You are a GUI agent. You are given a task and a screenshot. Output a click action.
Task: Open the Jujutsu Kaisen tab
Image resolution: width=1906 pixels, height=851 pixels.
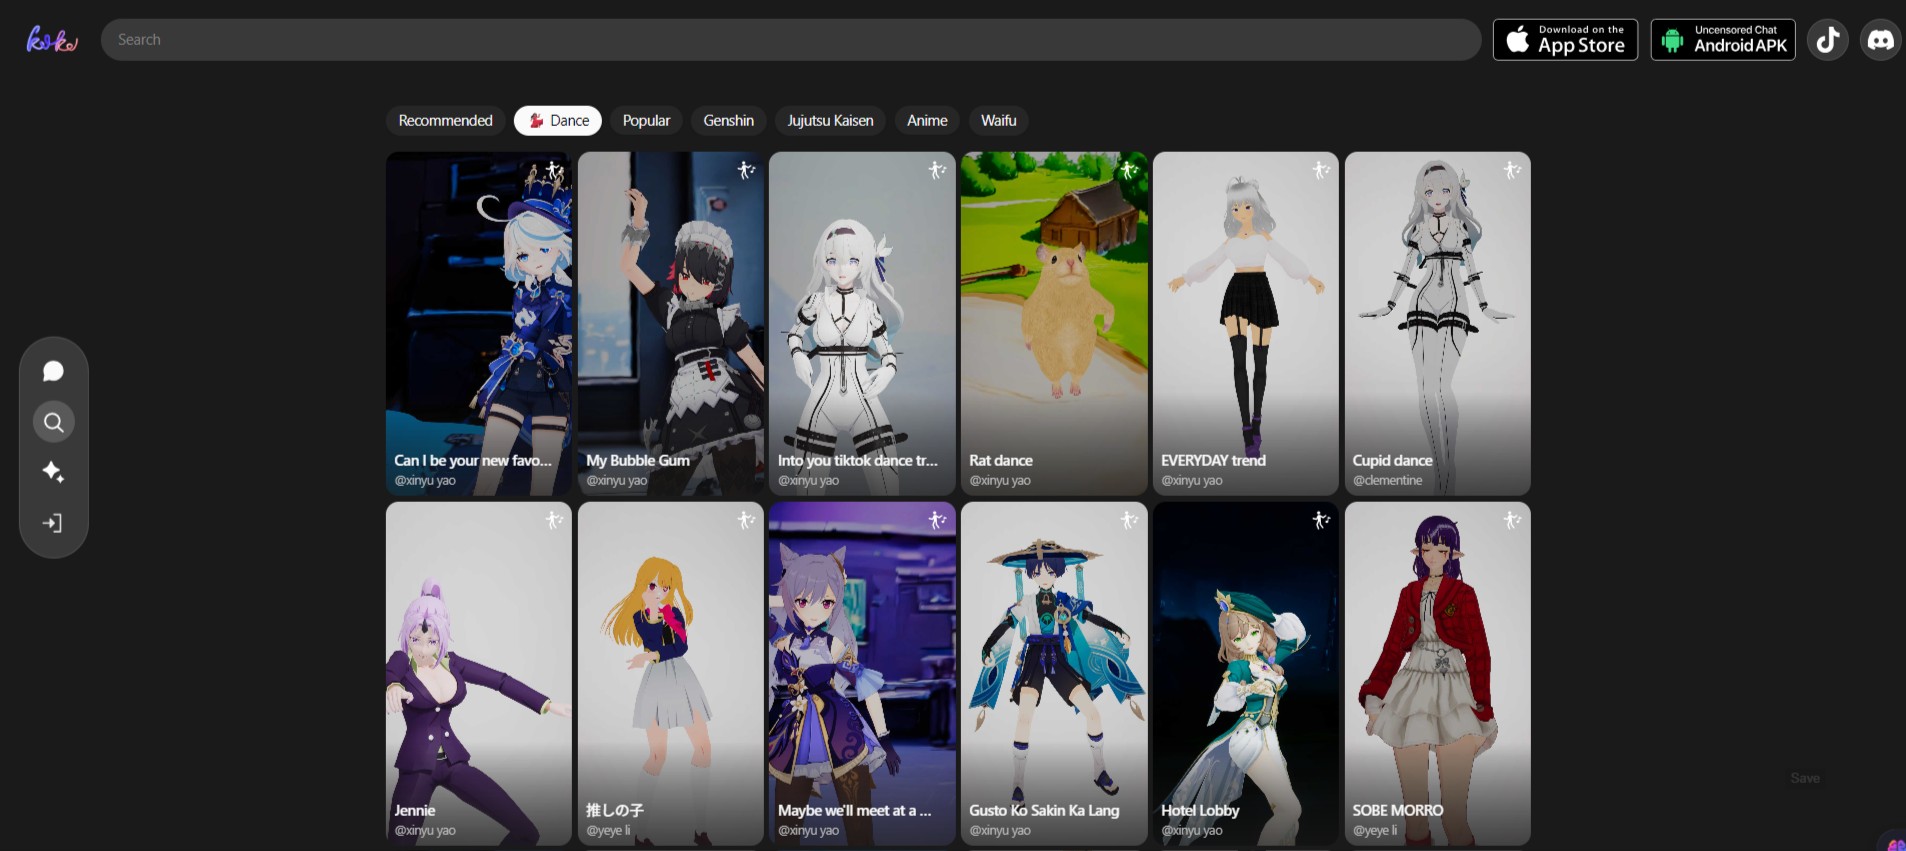830,120
